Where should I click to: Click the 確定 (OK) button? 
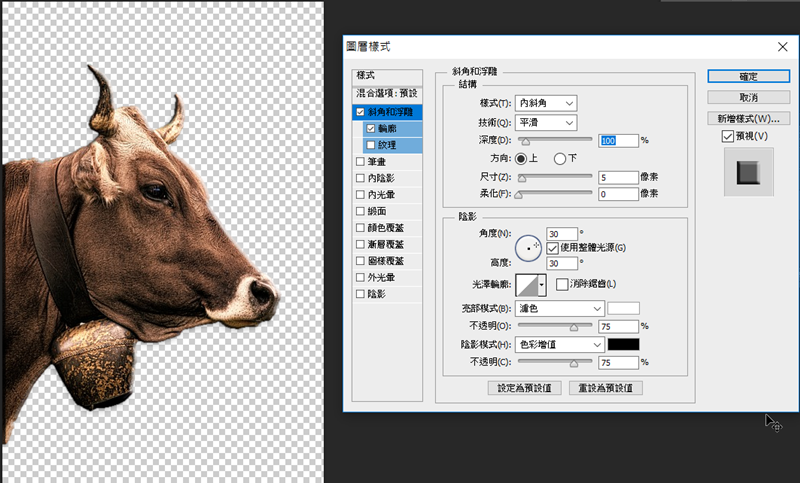747,76
